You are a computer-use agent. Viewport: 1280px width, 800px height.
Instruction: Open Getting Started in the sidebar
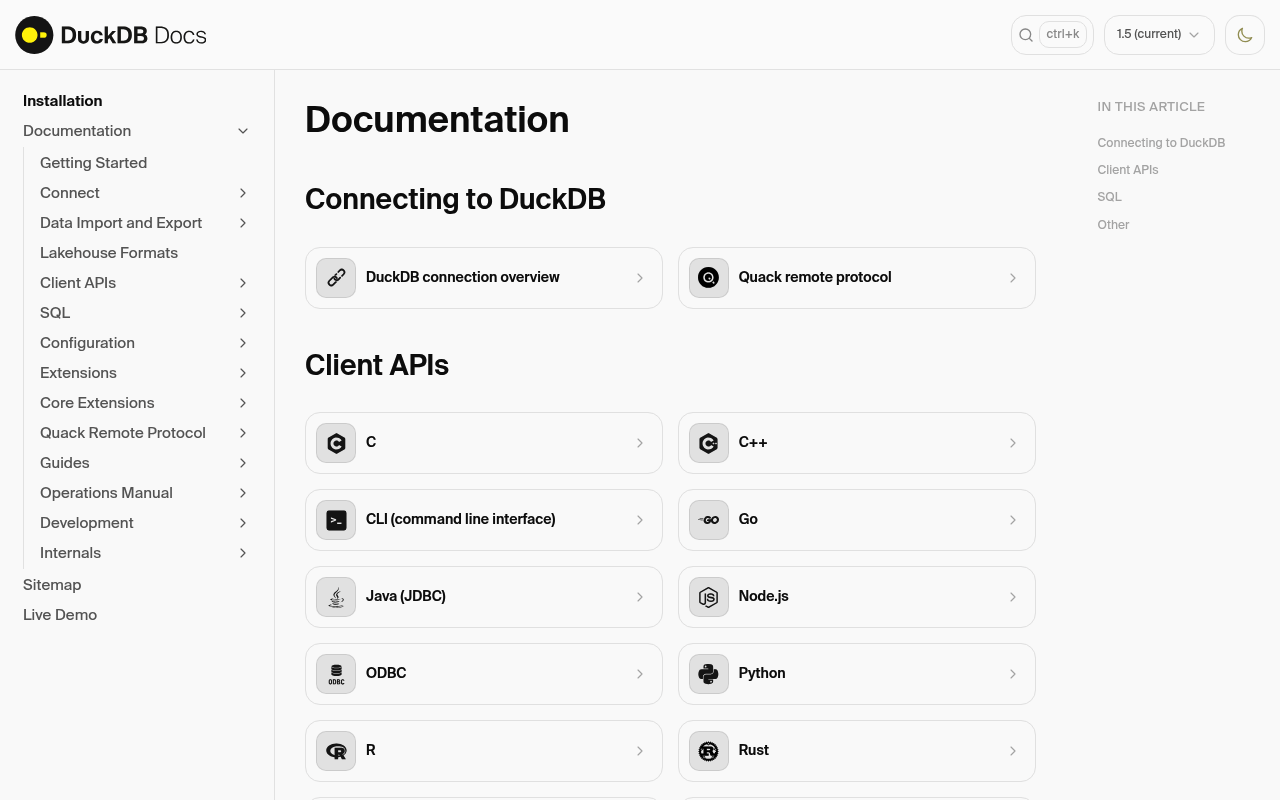(x=93, y=163)
